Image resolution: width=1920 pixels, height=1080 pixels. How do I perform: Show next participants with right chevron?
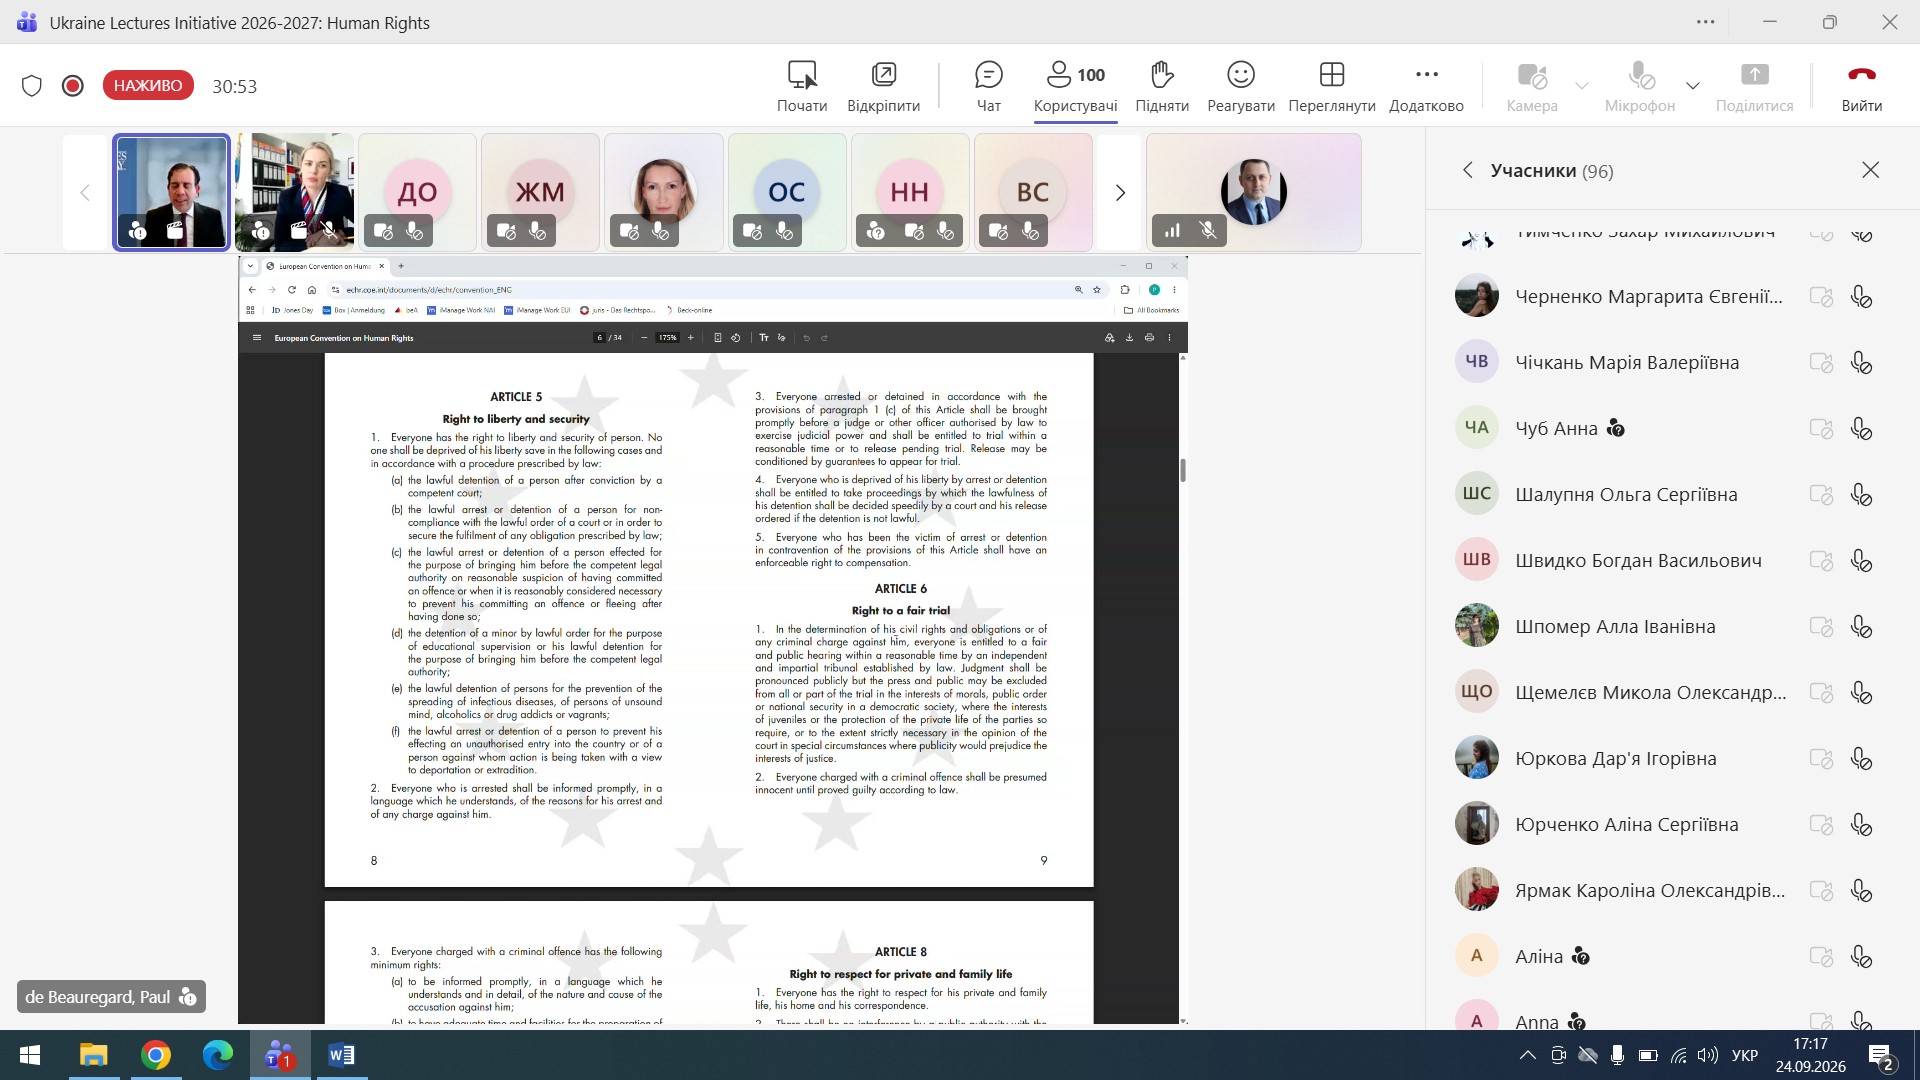pyautogui.click(x=1120, y=193)
